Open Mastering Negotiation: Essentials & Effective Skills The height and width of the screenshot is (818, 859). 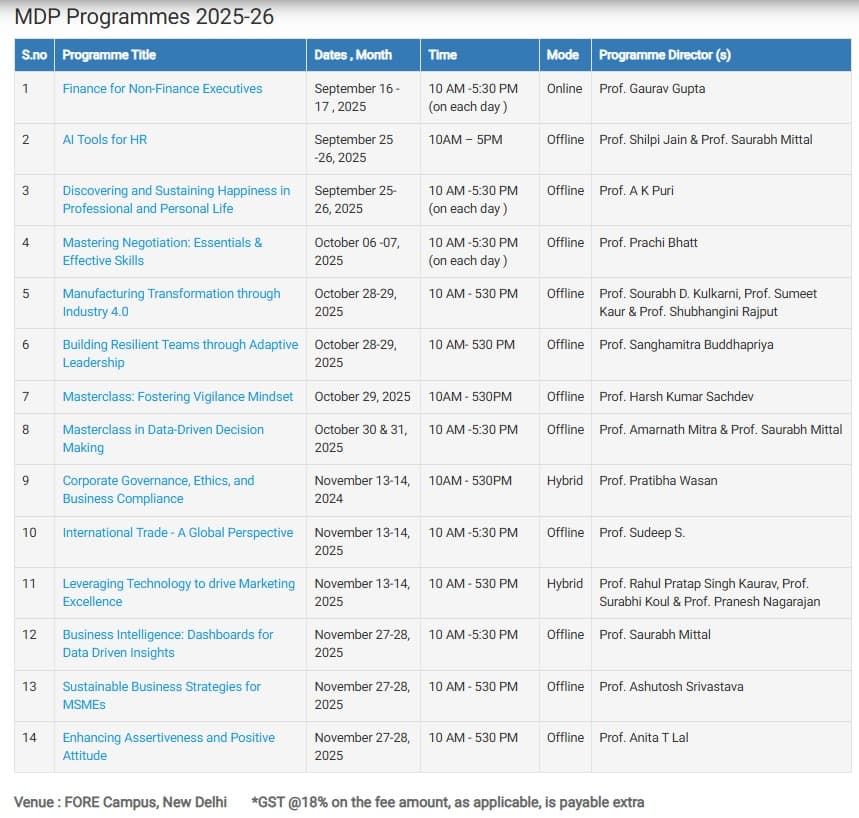click(x=162, y=243)
